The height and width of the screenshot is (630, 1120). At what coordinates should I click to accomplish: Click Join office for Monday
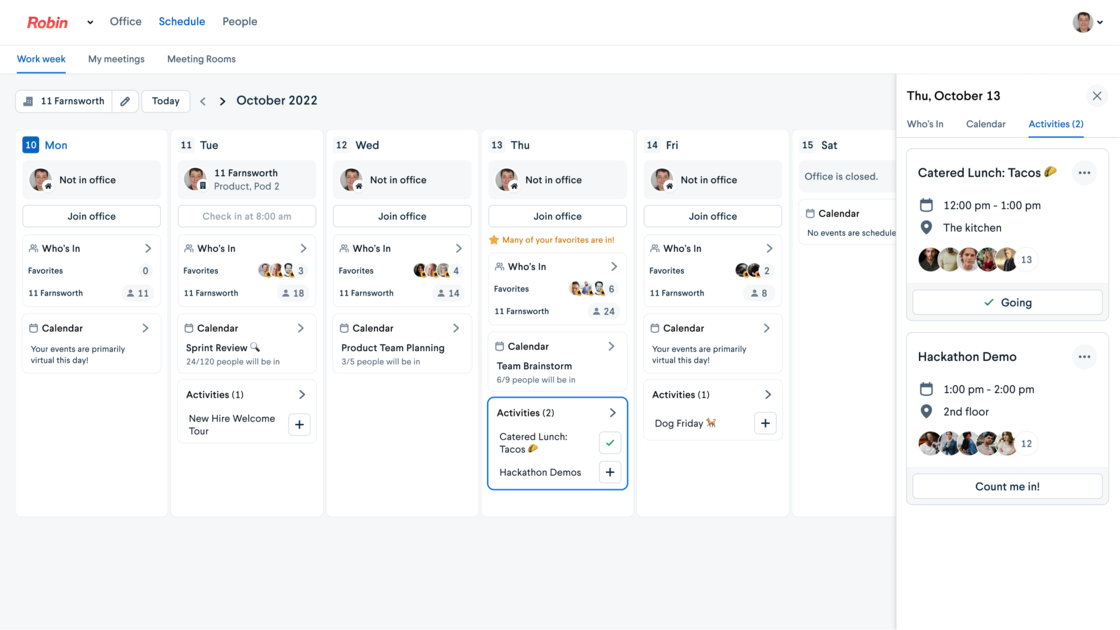tap(91, 216)
